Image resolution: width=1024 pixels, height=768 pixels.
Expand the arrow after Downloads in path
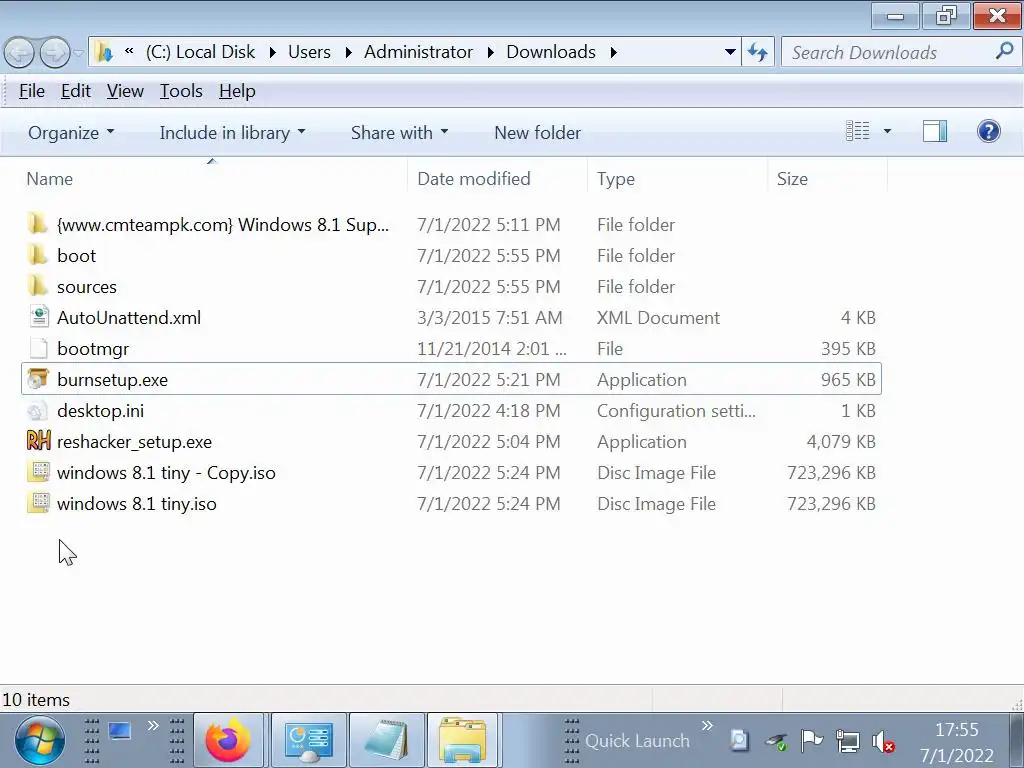click(x=614, y=52)
